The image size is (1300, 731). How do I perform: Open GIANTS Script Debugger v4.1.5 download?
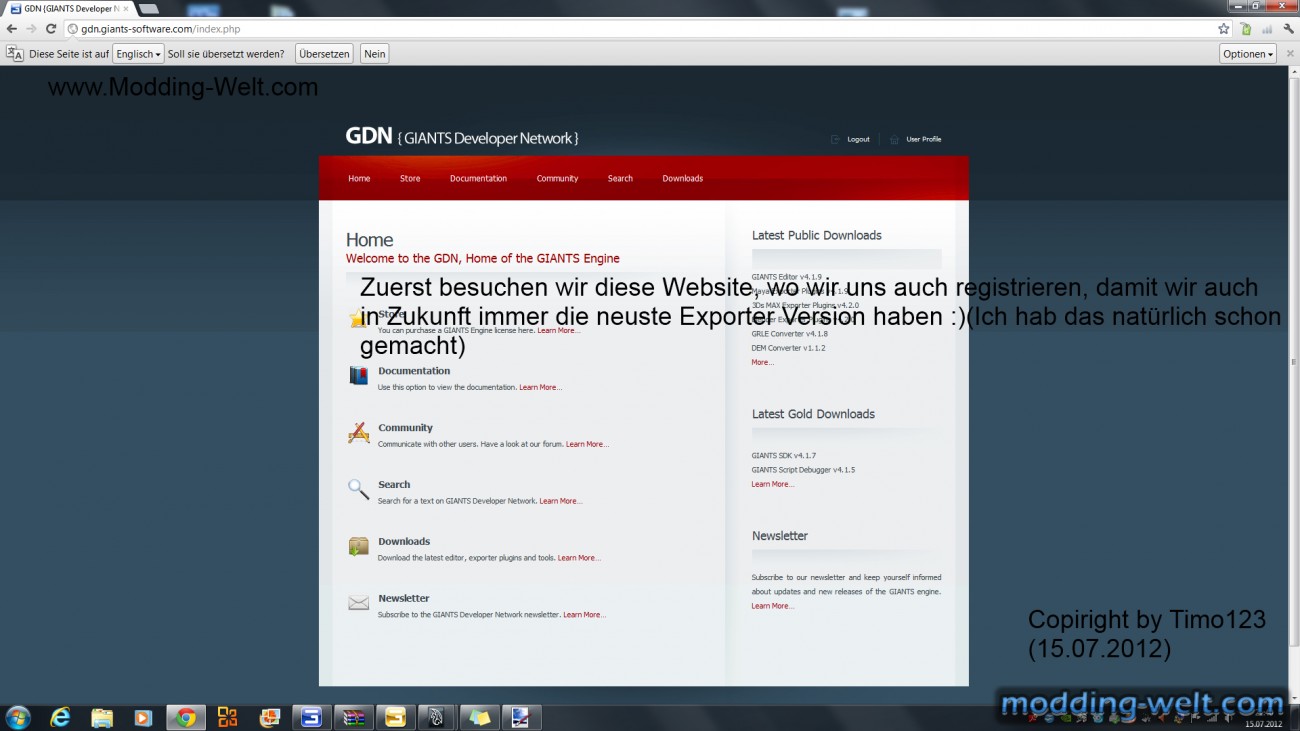pyautogui.click(x=803, y=470)
